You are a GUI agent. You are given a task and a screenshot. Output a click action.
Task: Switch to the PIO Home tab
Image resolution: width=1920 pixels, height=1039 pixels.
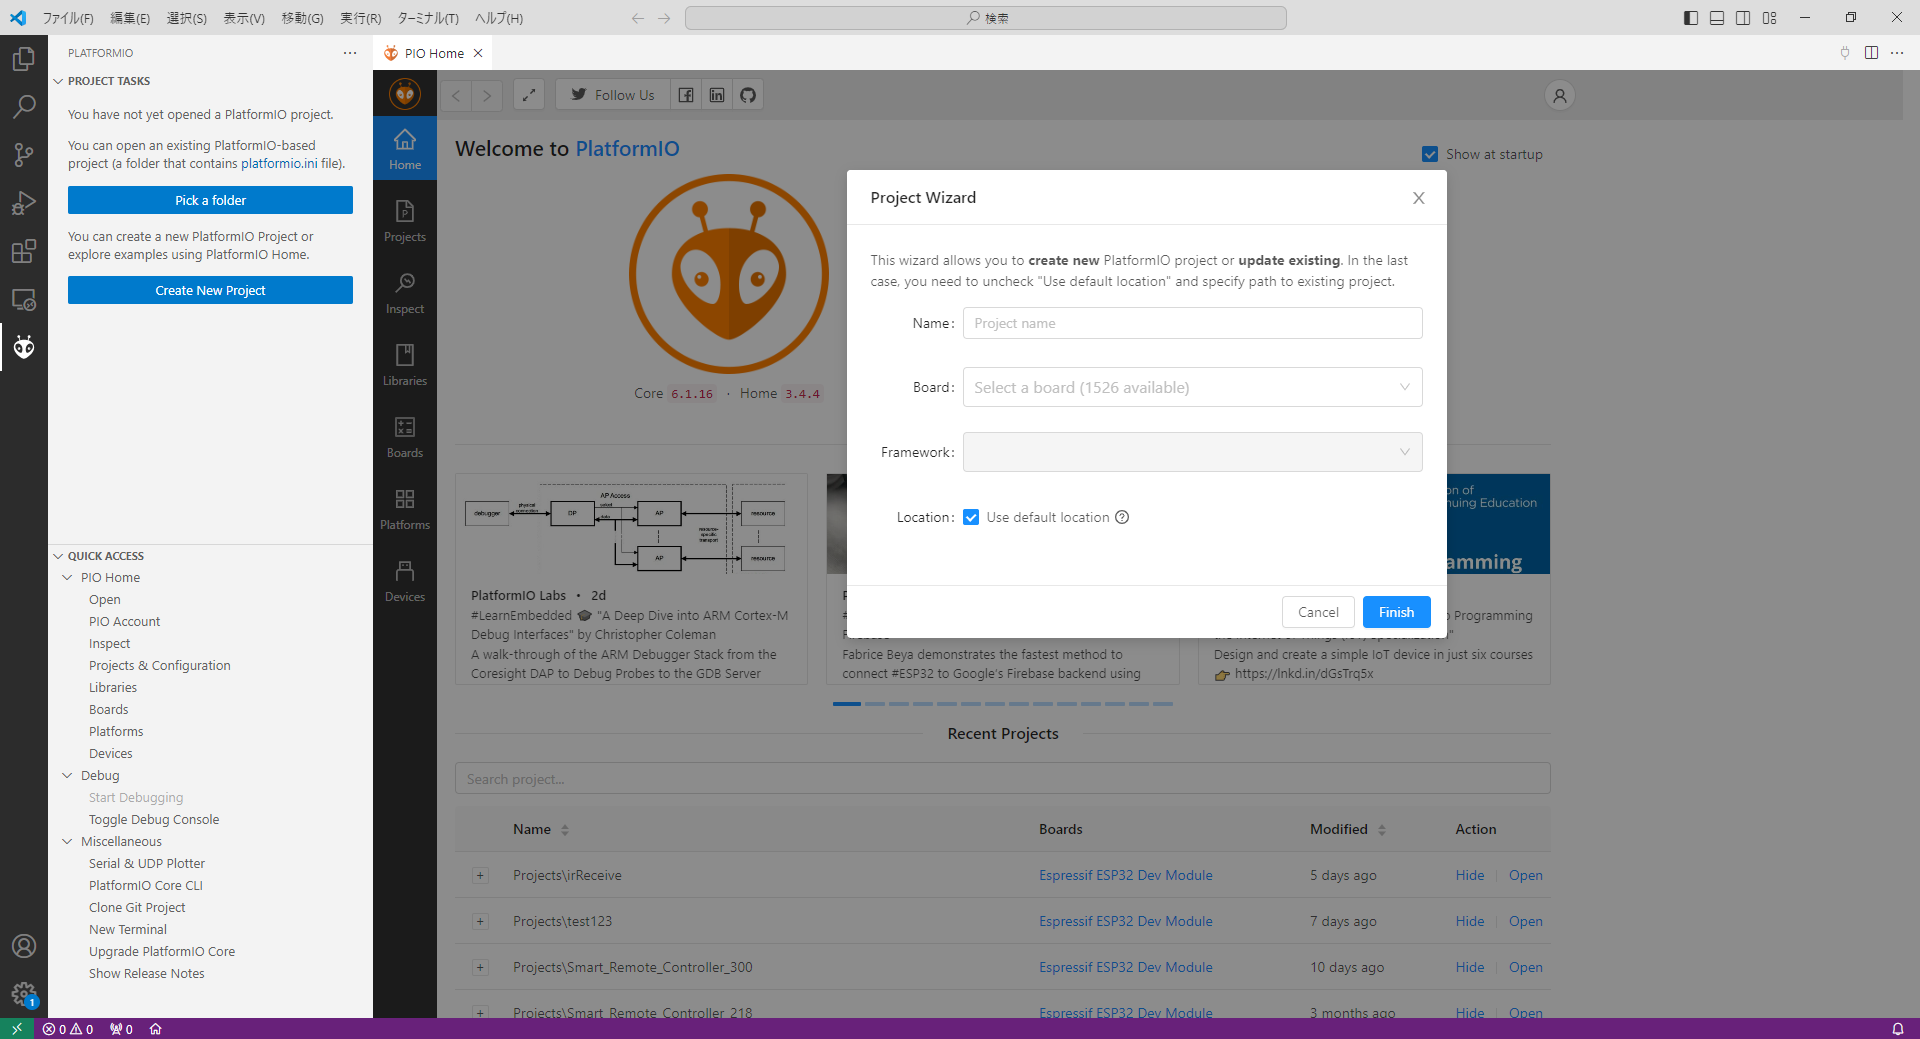pos(433,53)
